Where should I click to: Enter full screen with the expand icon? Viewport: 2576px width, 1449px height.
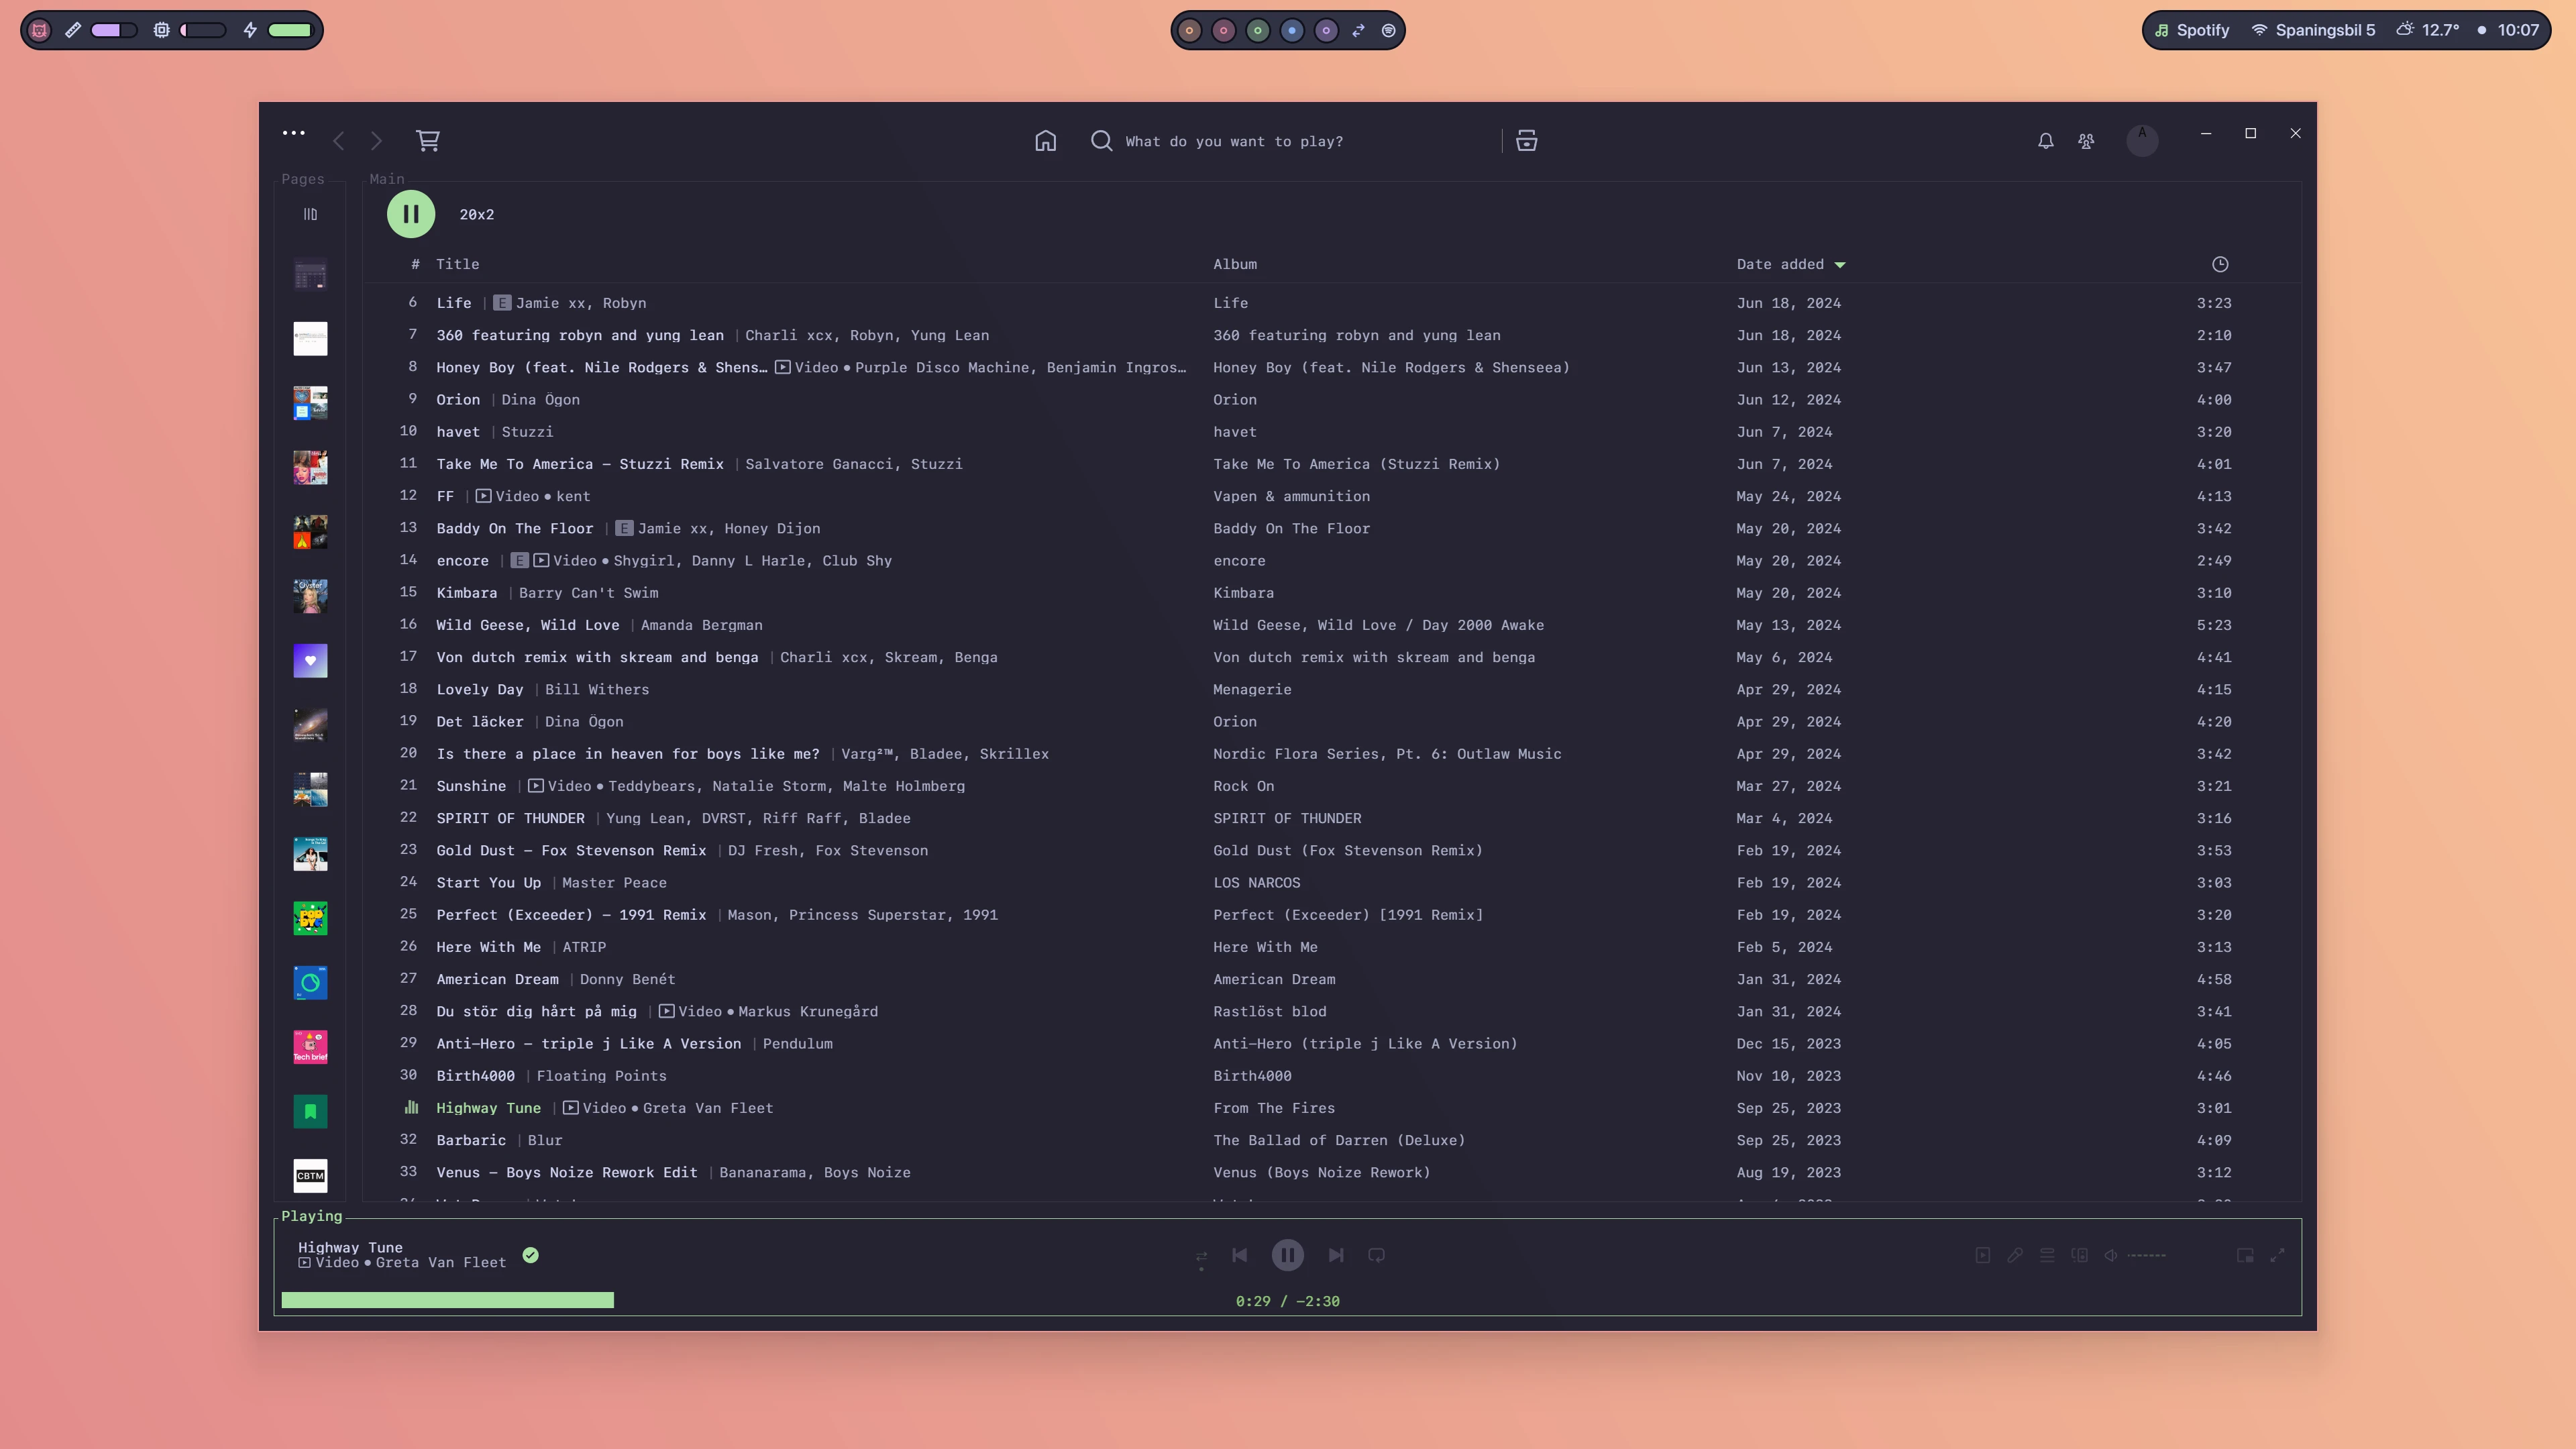pos(2277,1255)
